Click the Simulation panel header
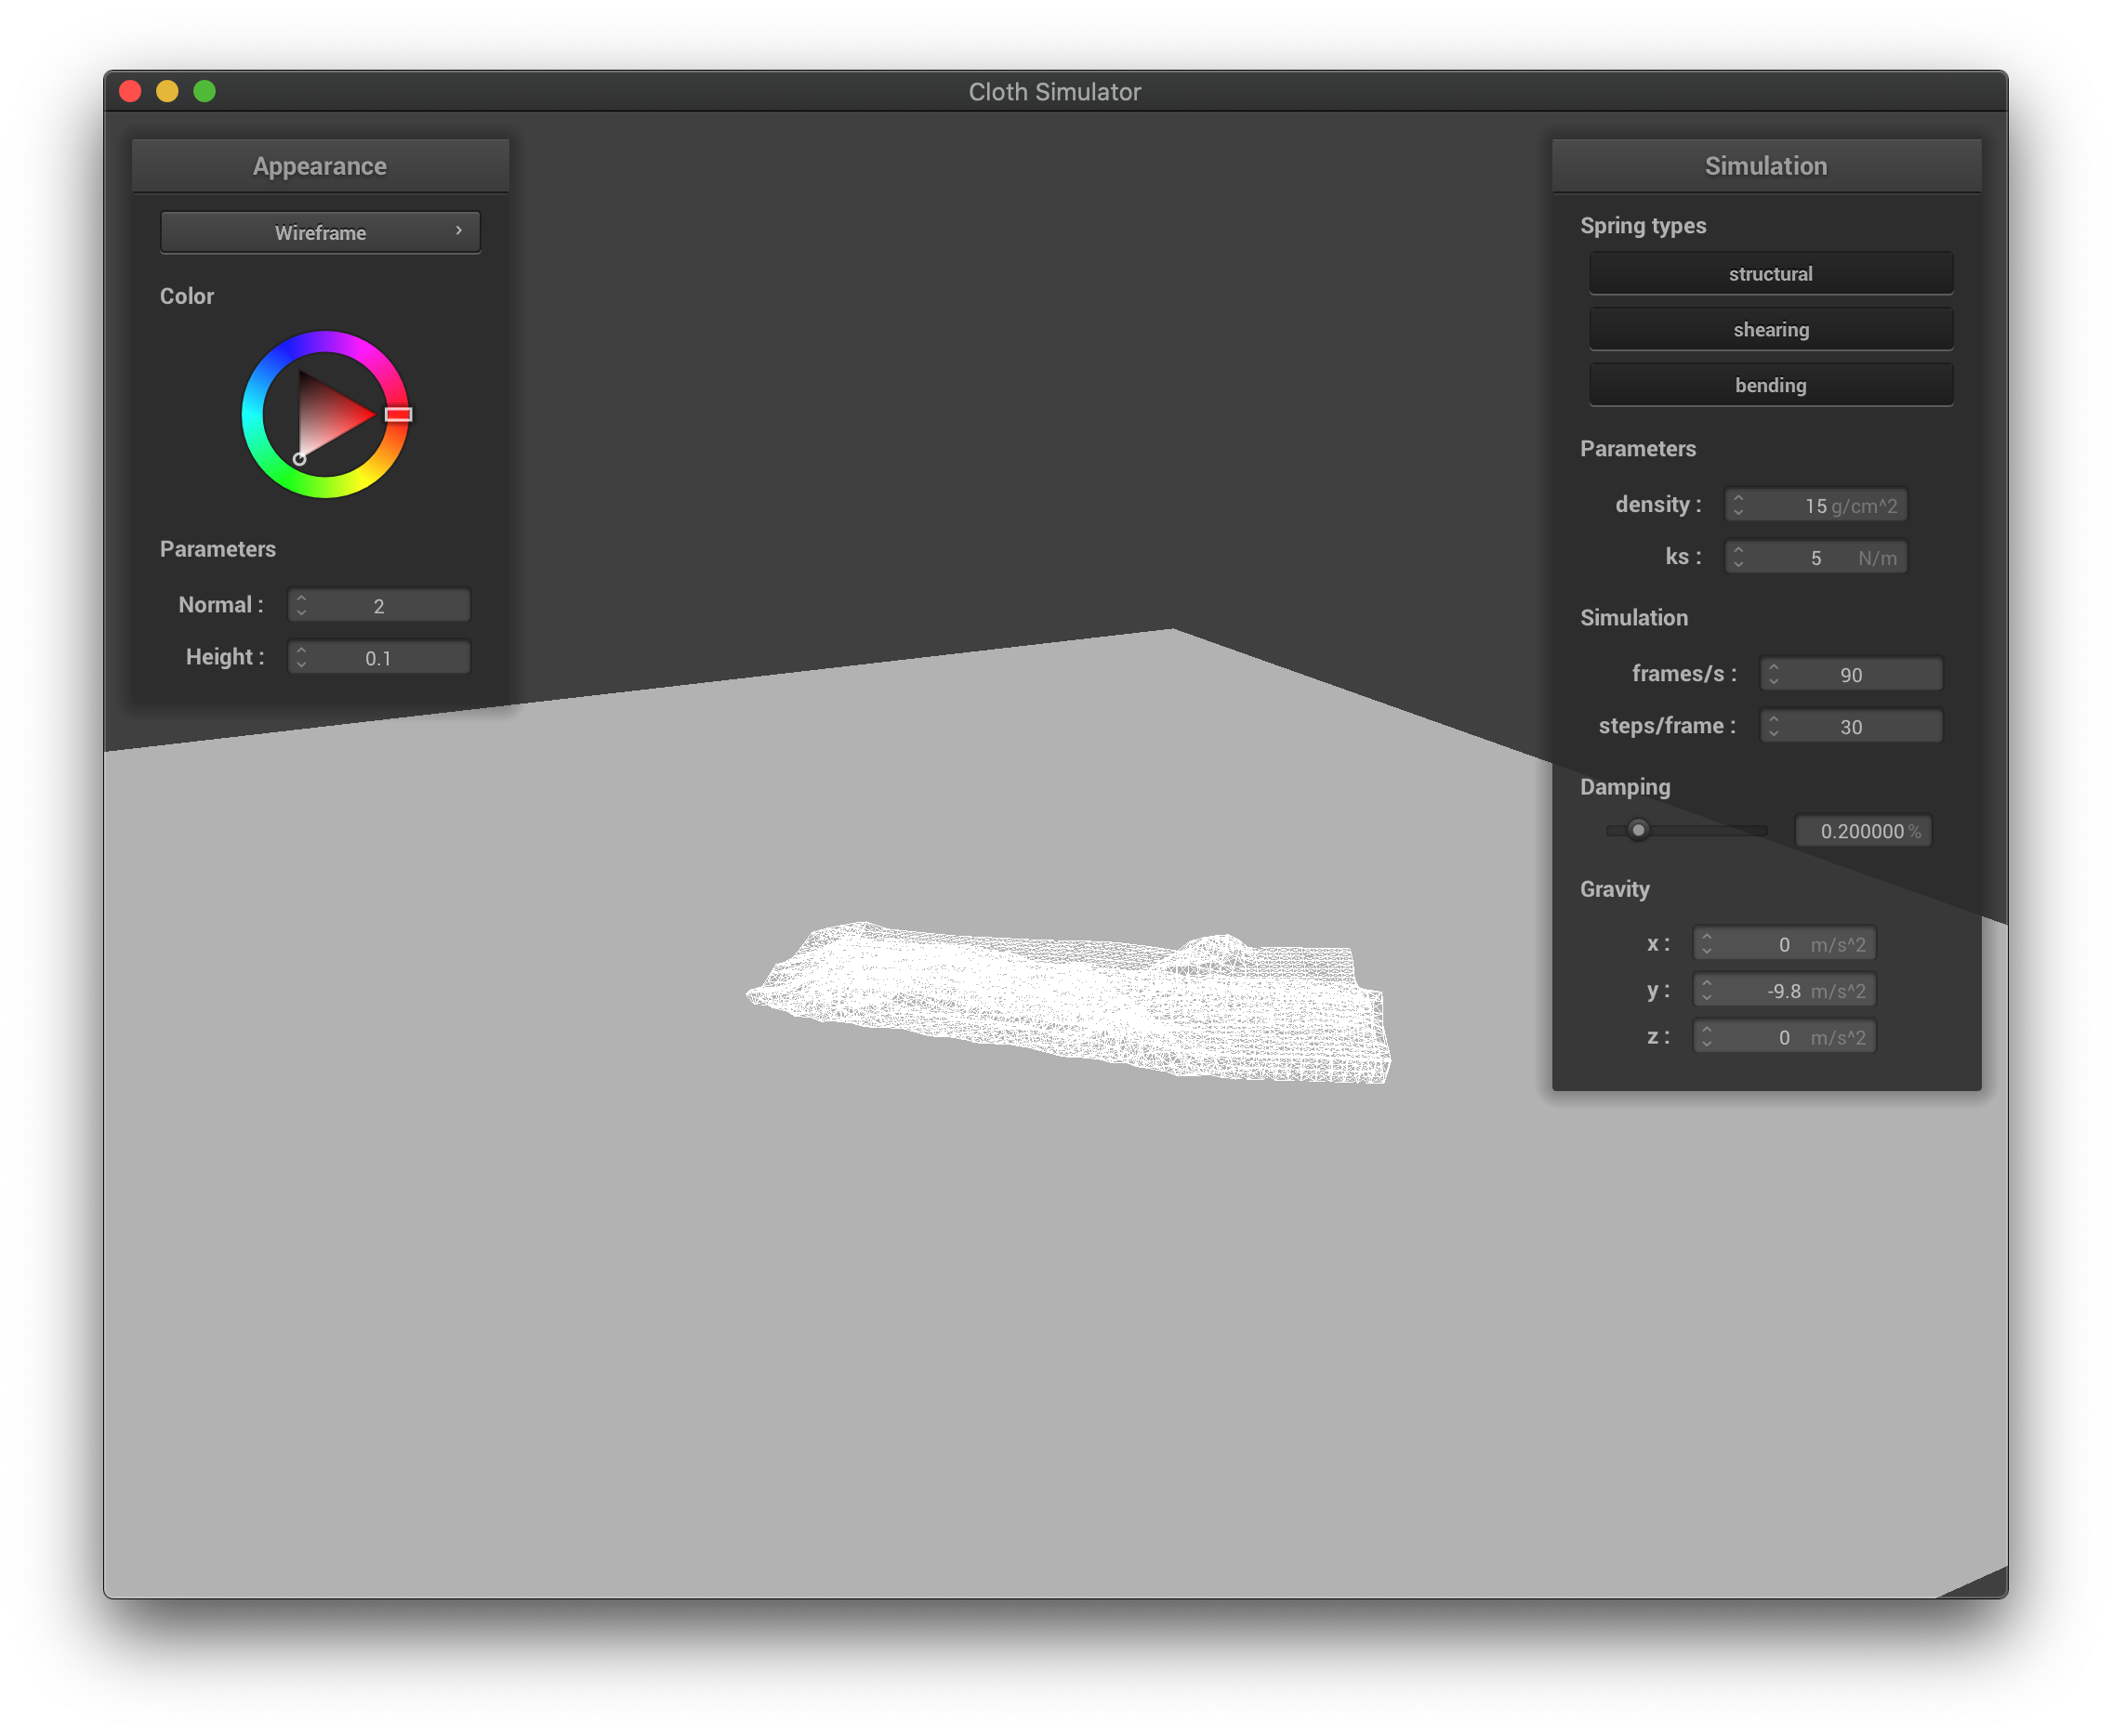 point(1765,166)
